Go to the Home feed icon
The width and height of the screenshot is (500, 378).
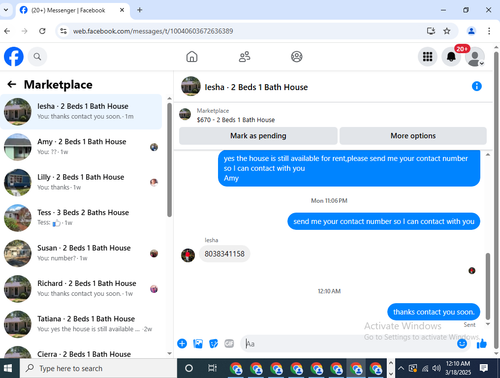point(192,57)
